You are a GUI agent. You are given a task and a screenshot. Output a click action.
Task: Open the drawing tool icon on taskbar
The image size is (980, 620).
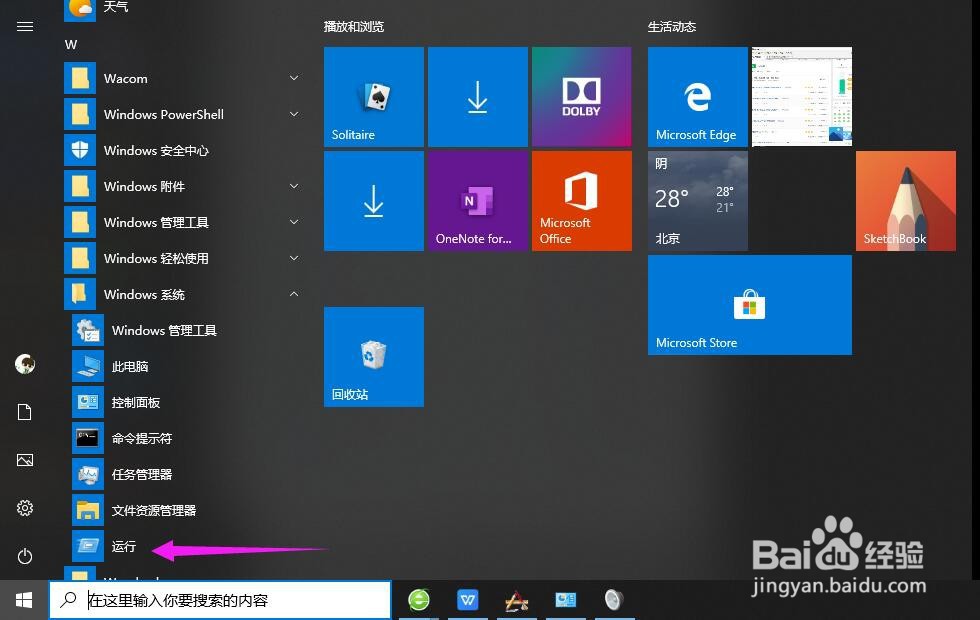[516, 601]
